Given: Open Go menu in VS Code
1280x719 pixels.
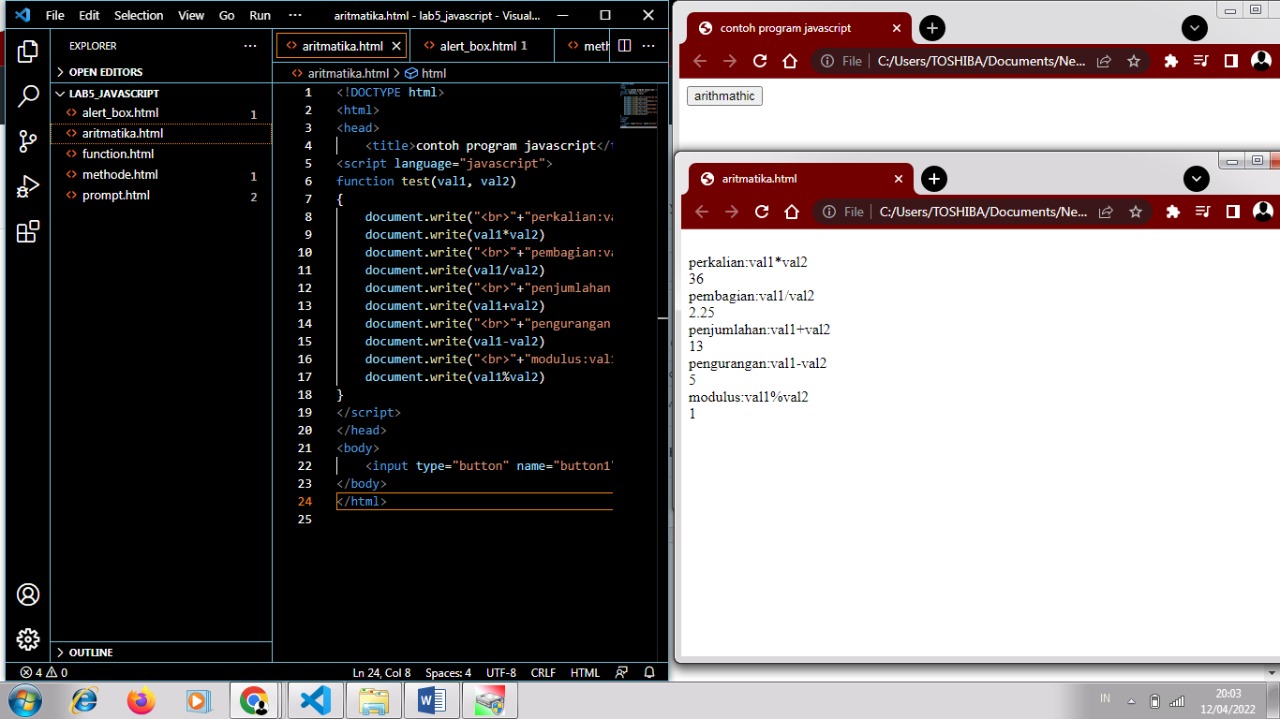Looking at the screenshot, I should pyautogui.click(x=227, y=15).
